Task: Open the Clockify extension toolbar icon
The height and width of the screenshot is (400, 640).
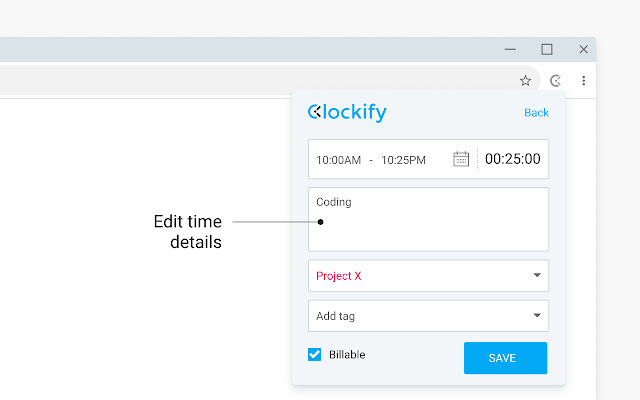Action: (x=556, y=81)
